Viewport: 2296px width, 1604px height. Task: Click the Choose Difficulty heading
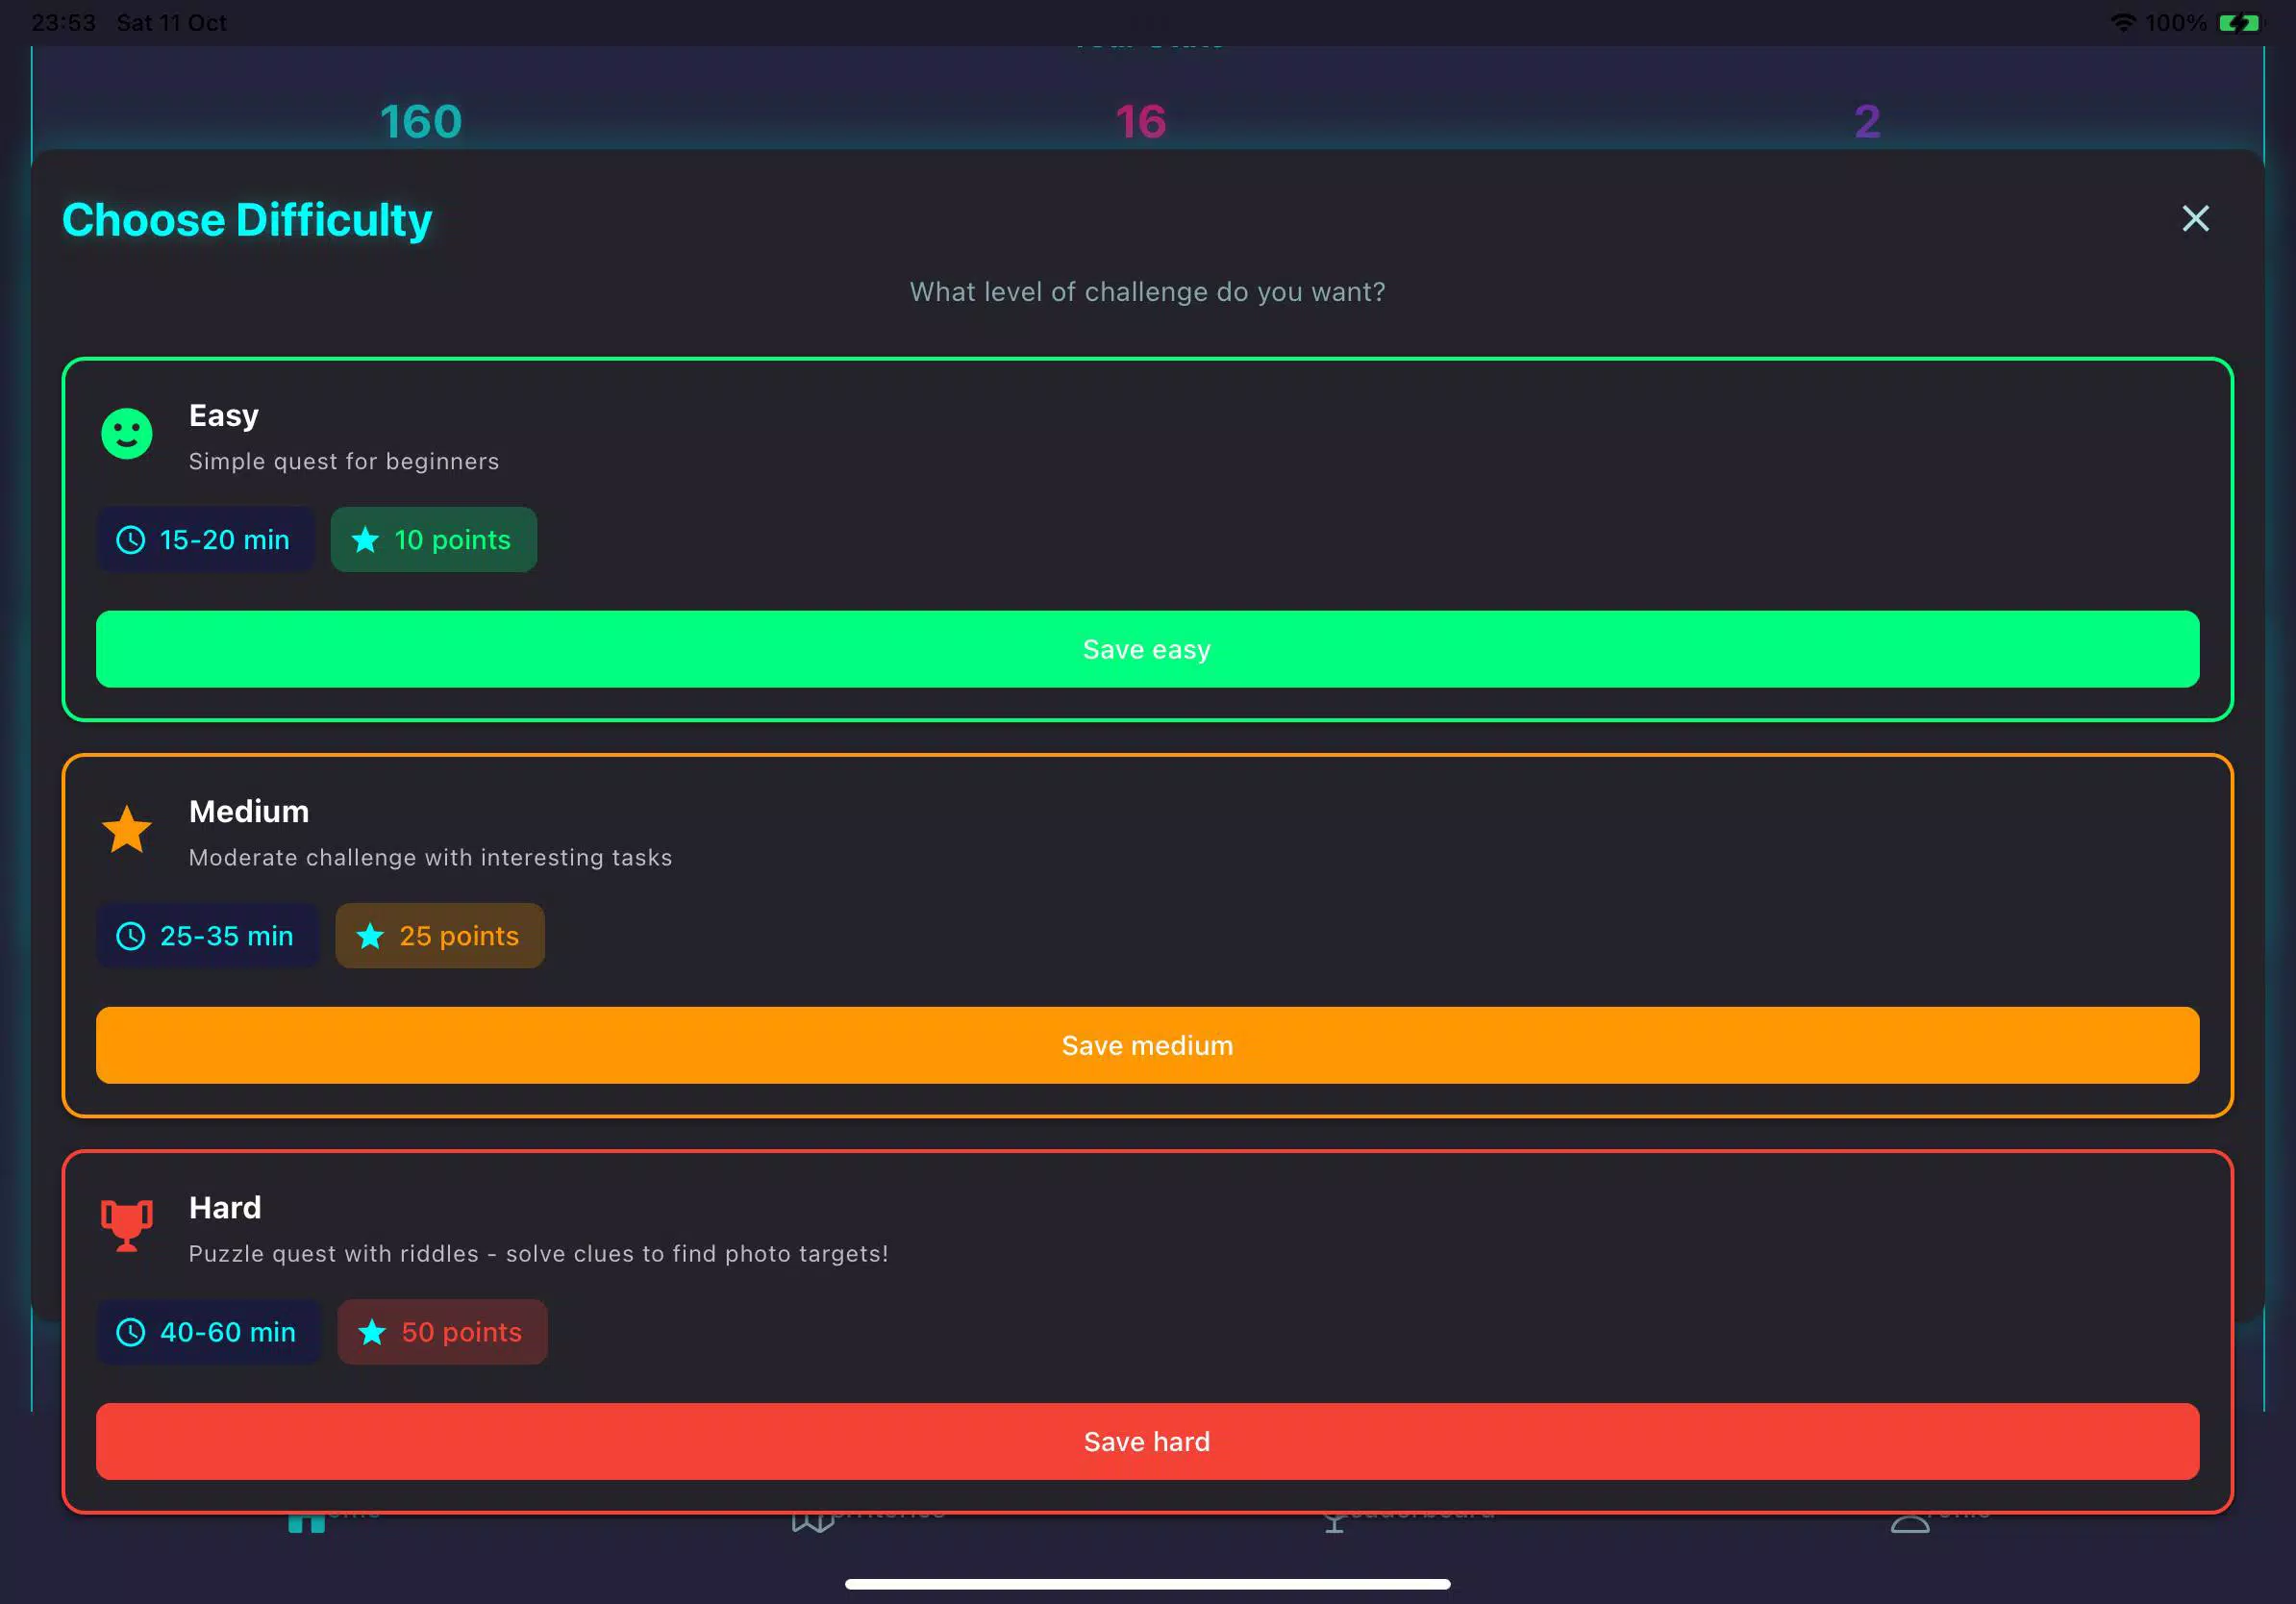(247, 220)
